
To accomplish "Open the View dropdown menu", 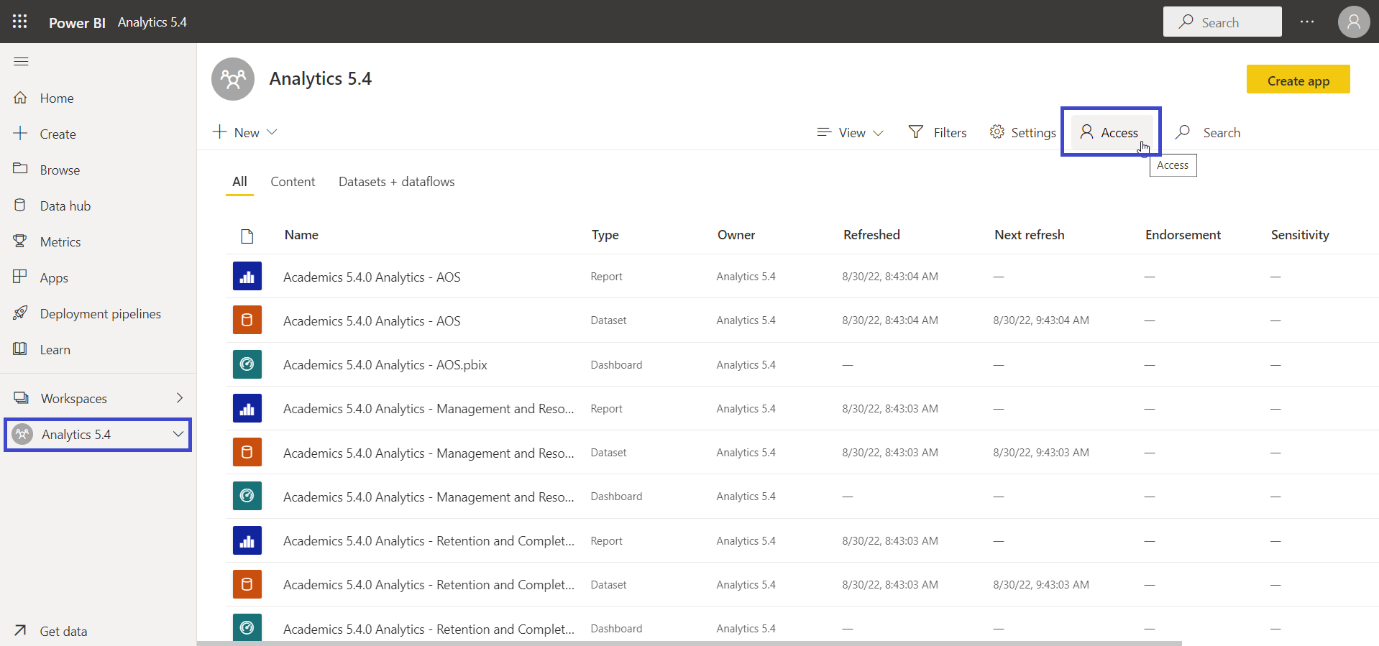I will point(849,131).
